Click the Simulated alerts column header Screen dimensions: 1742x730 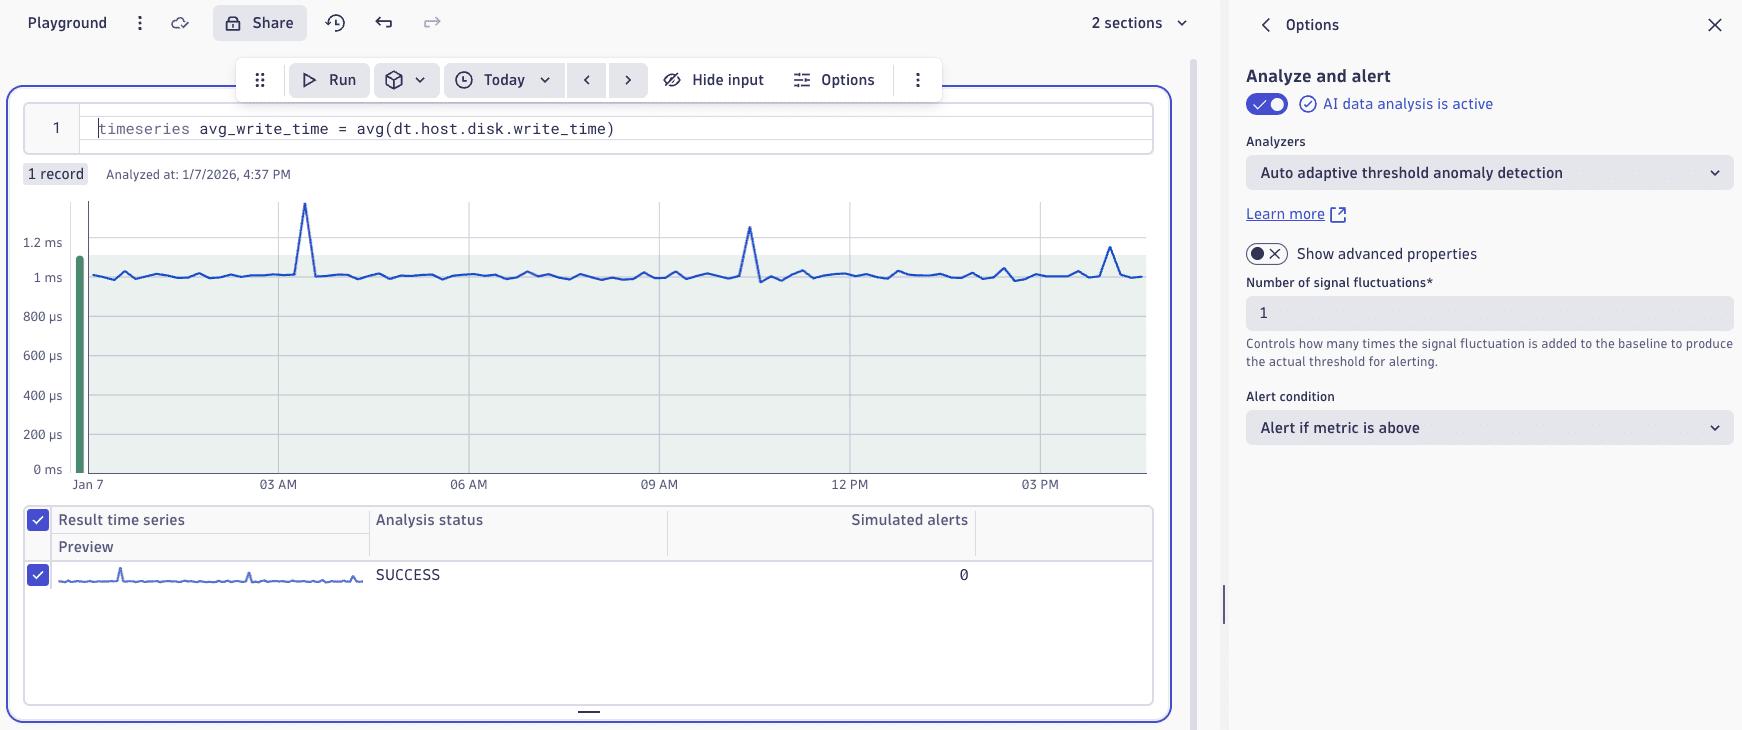click(x=909, y=520)
